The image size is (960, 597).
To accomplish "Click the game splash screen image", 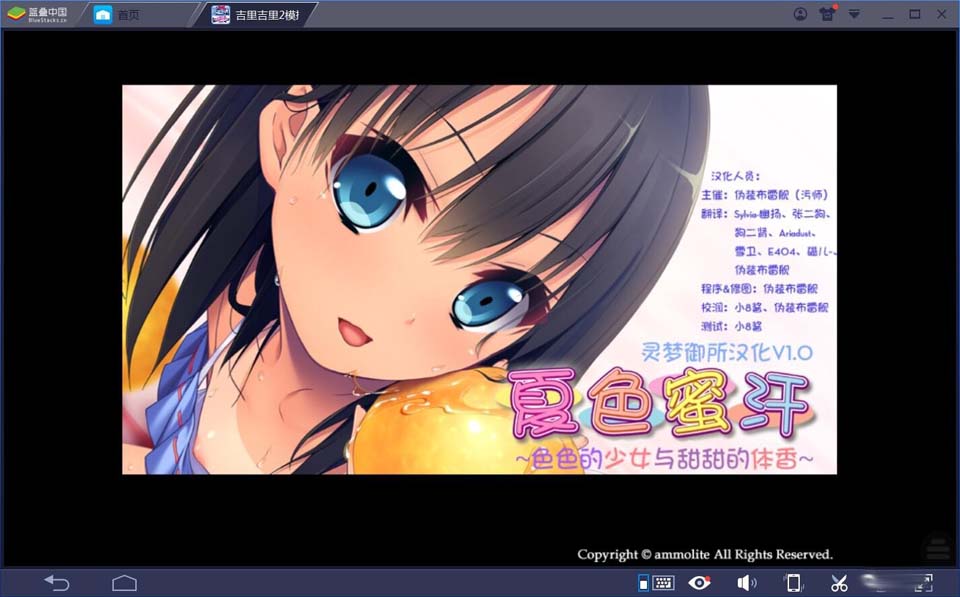I will tap(479, 279).
